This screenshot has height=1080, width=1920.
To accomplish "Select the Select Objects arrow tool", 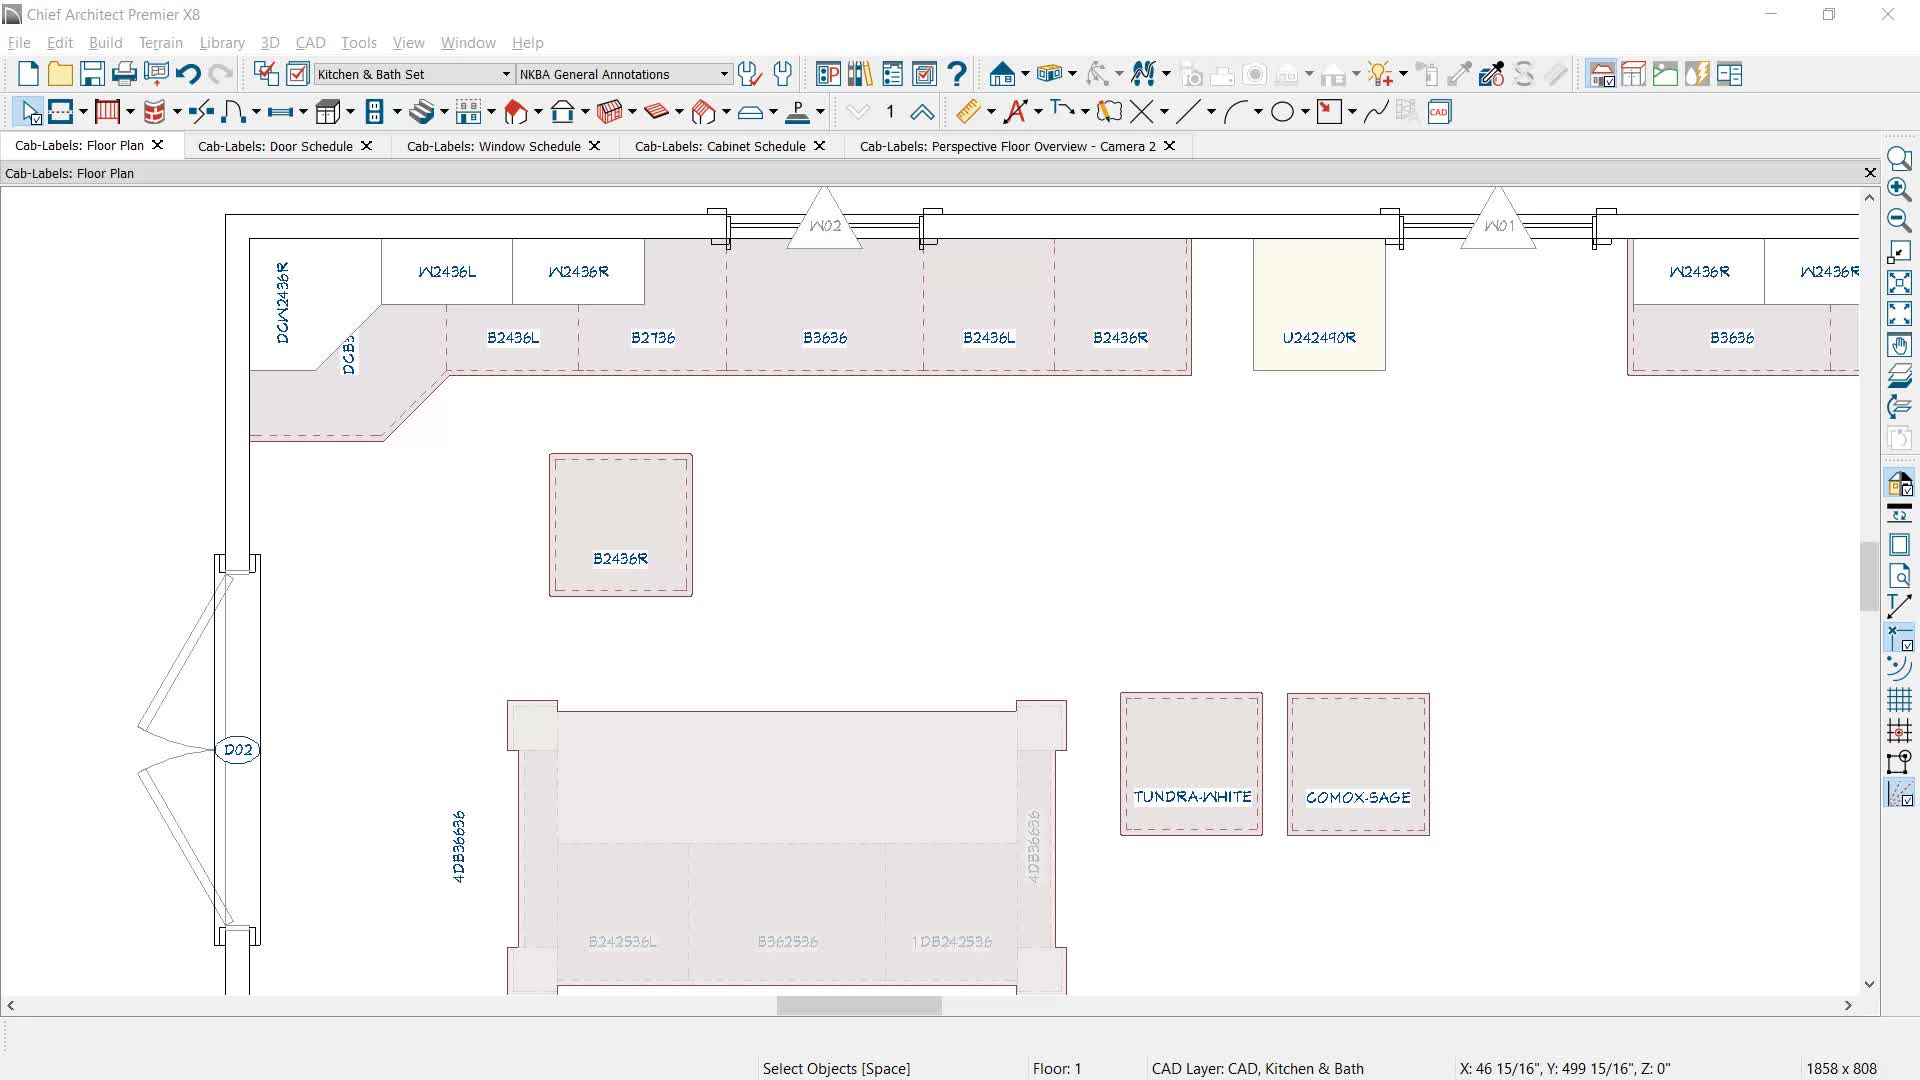I will pyautogui.click(x=30, y=112).
